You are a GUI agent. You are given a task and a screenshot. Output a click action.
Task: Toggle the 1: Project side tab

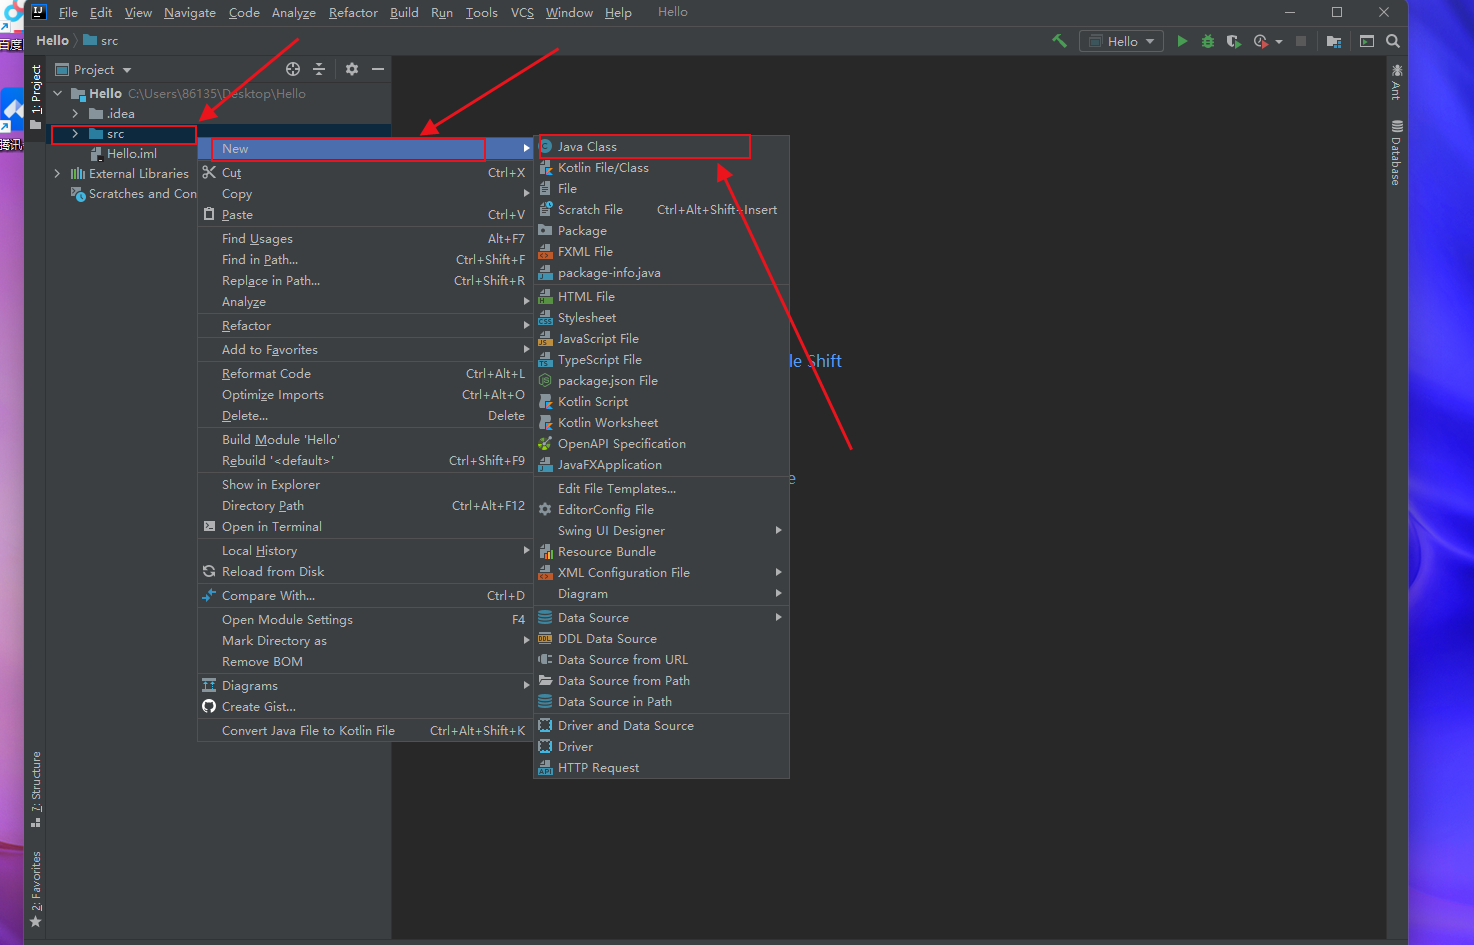tap(36, 97)
